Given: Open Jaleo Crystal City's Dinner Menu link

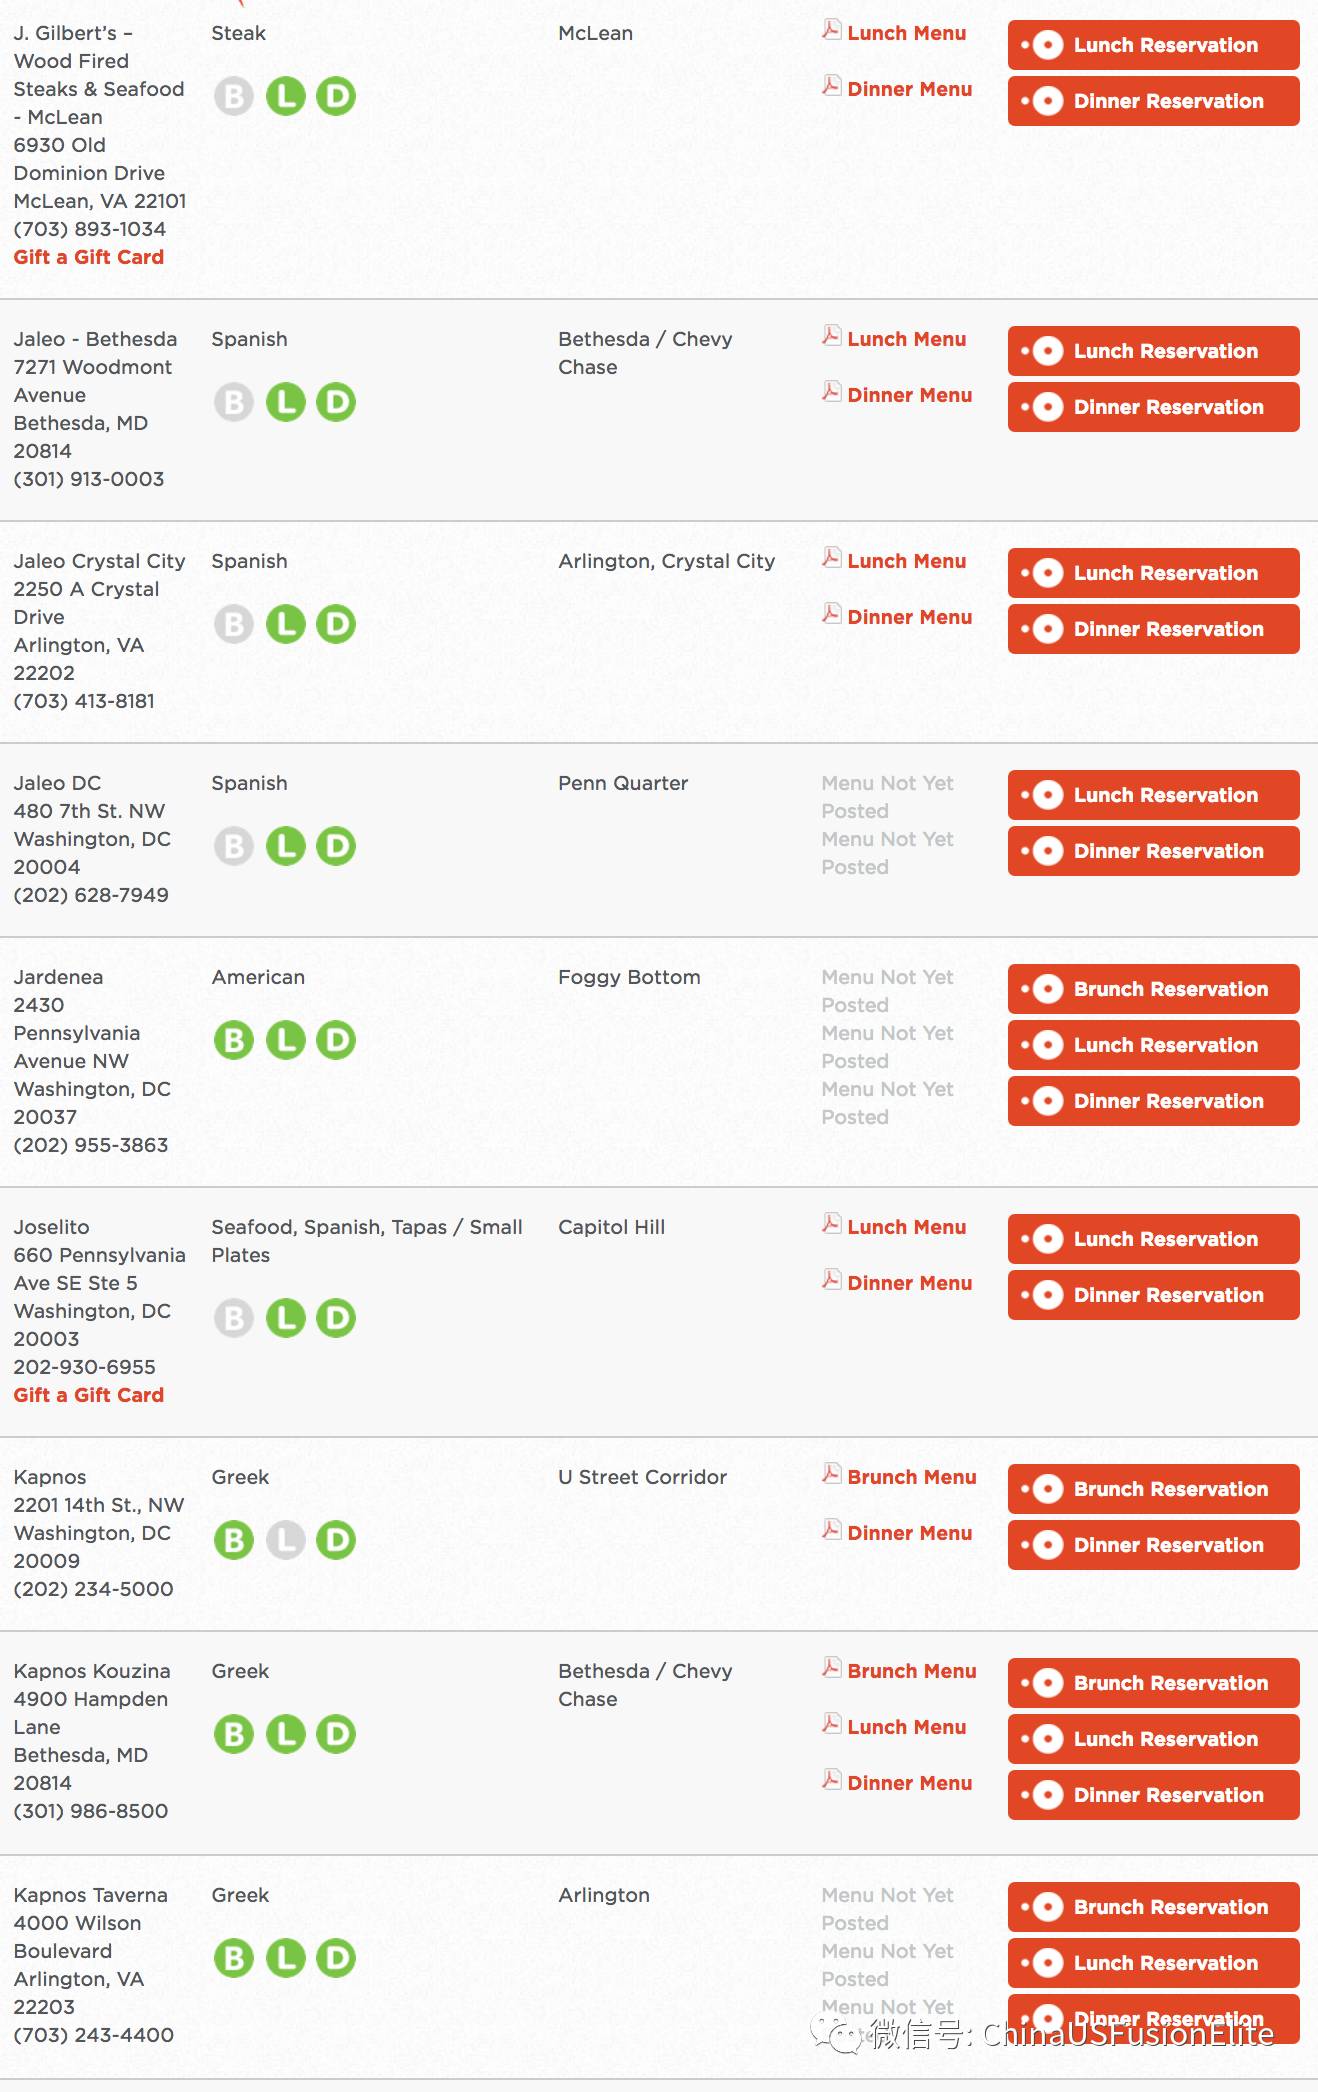Looking at the screenshot, I should pos(909,617).
